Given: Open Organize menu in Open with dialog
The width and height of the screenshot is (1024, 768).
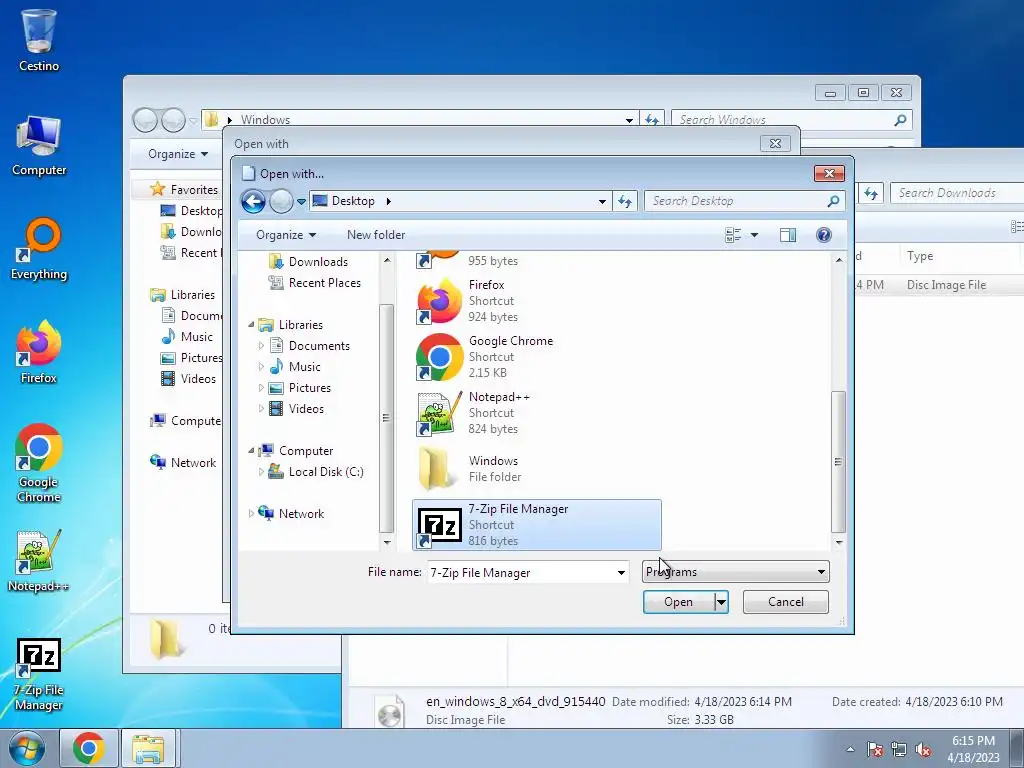Looking at the screenshot, I should 285,235.
